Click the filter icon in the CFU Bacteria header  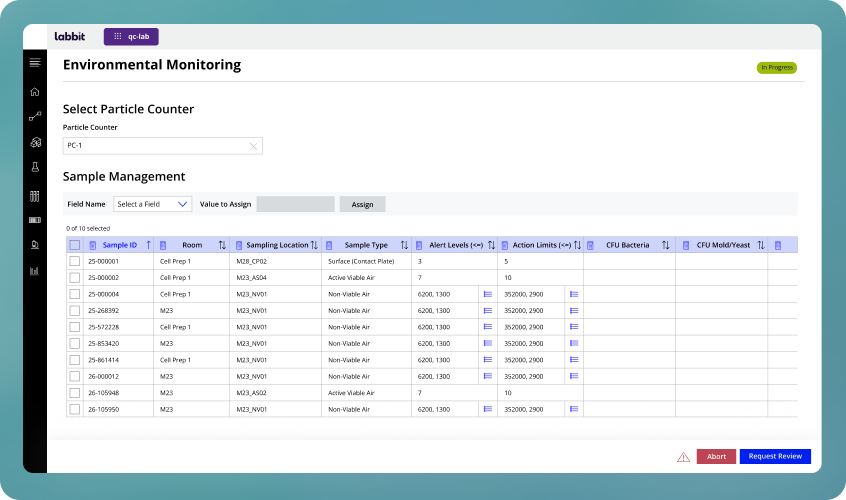[590, 245]
